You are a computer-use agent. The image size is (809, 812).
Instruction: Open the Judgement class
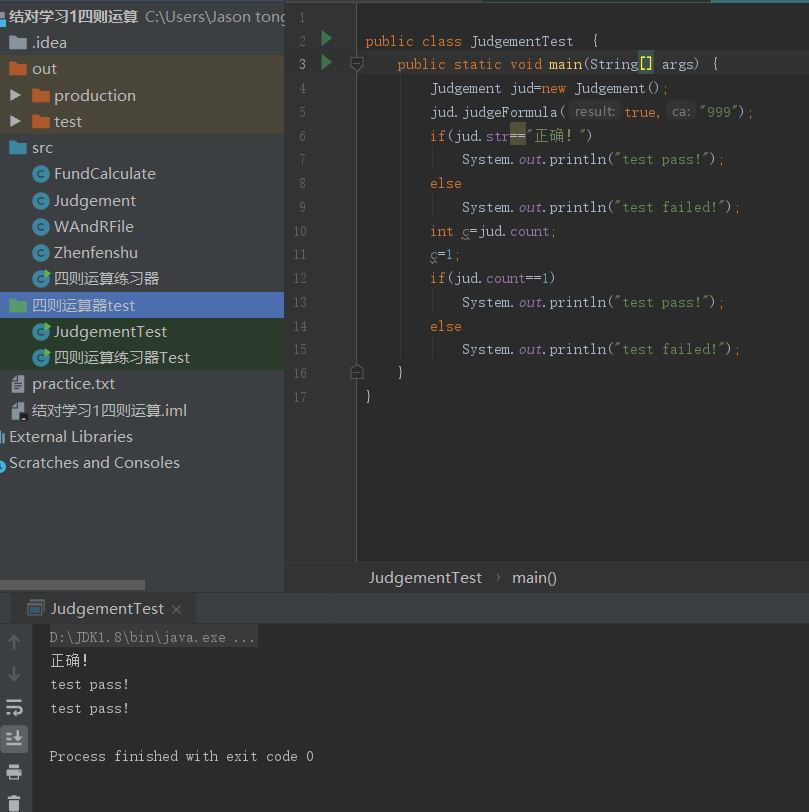click(x=94, y=200)
